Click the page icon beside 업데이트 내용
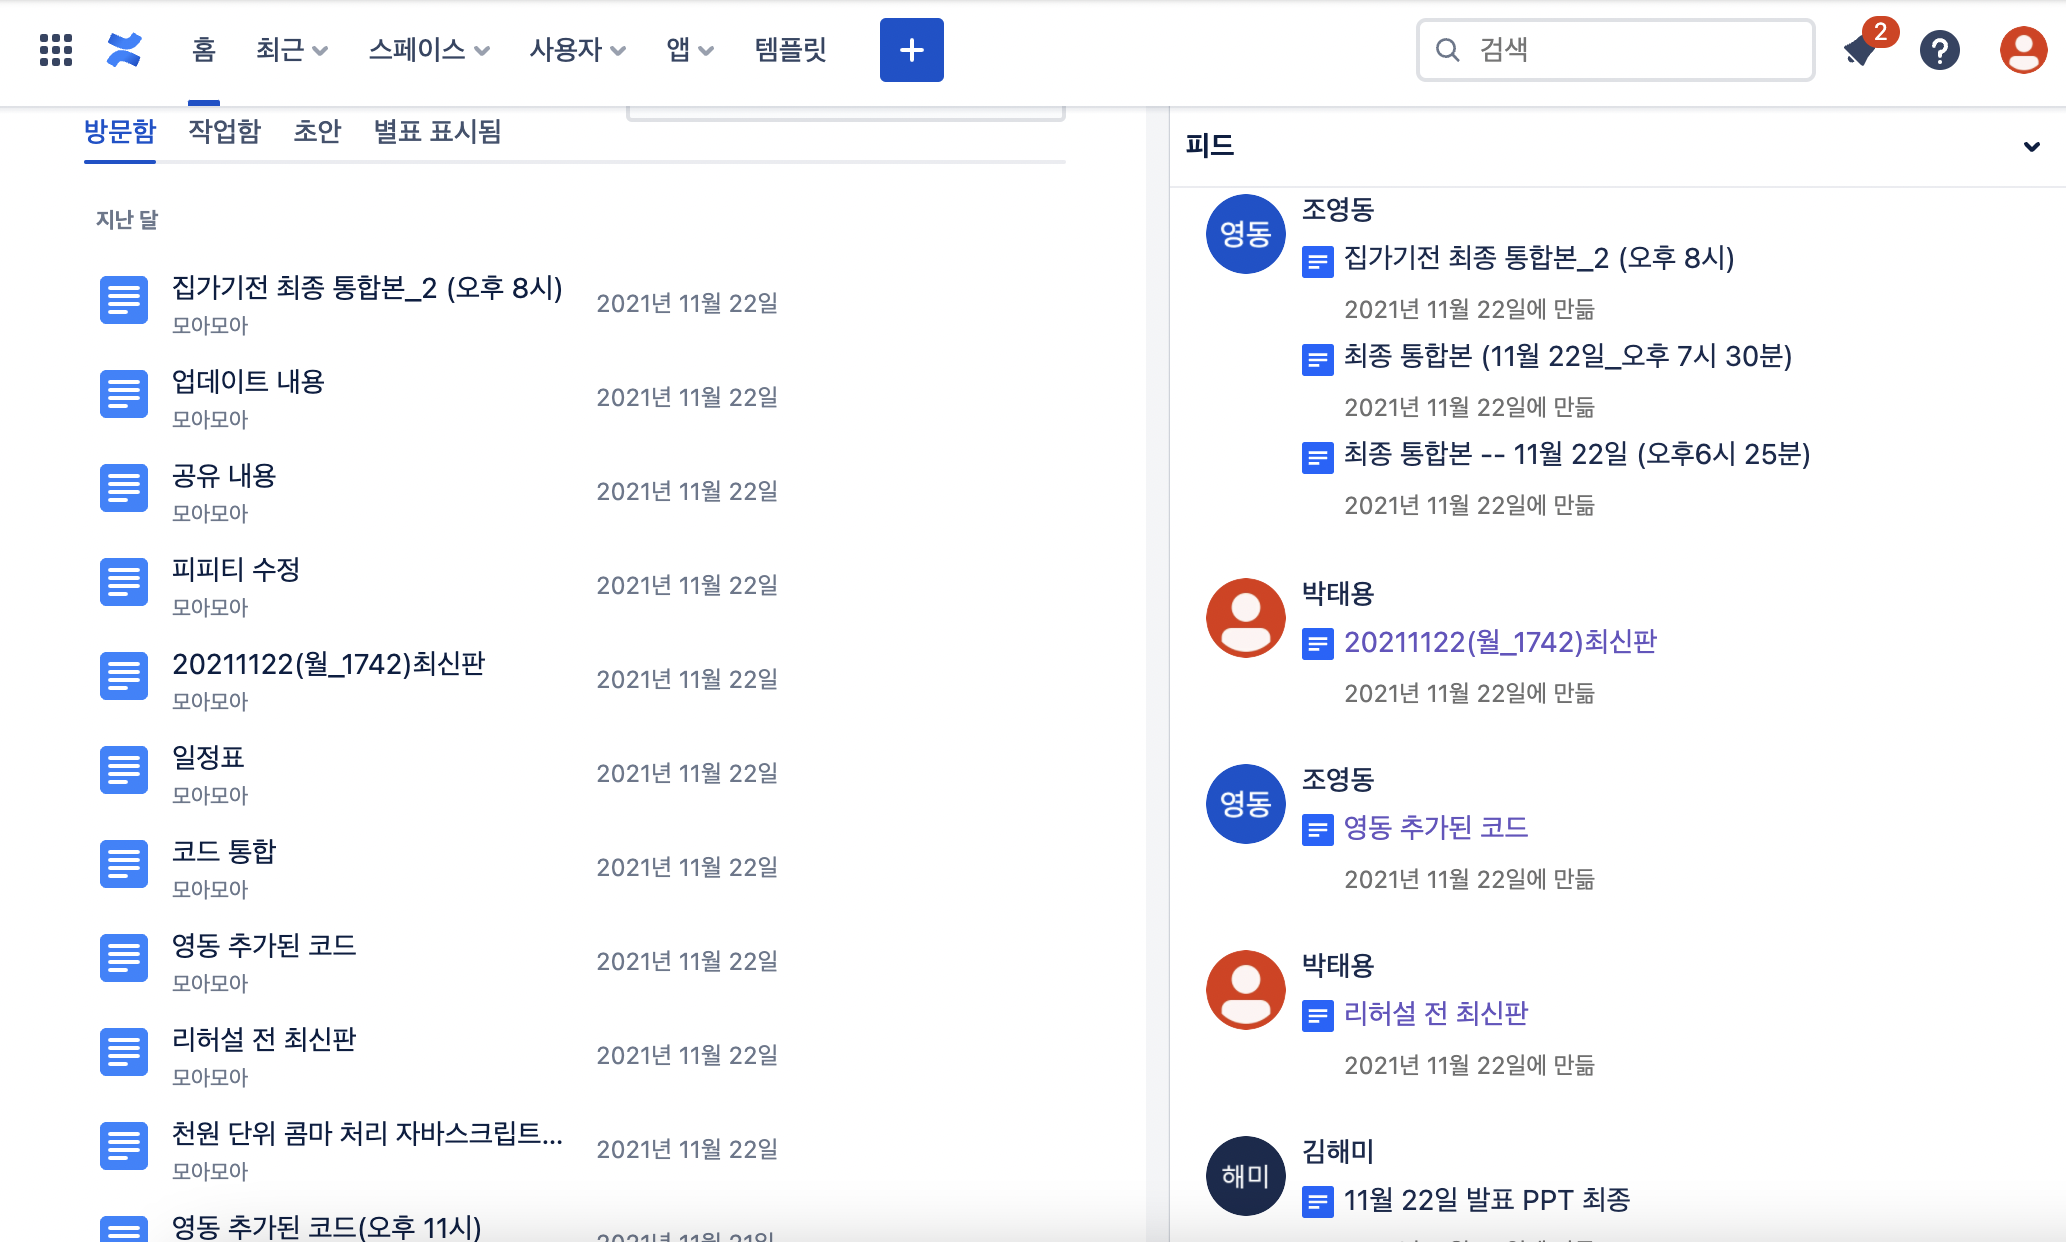Viewport: 2066px width, 1242px height. pyautogui.click(x=124, y=394)
